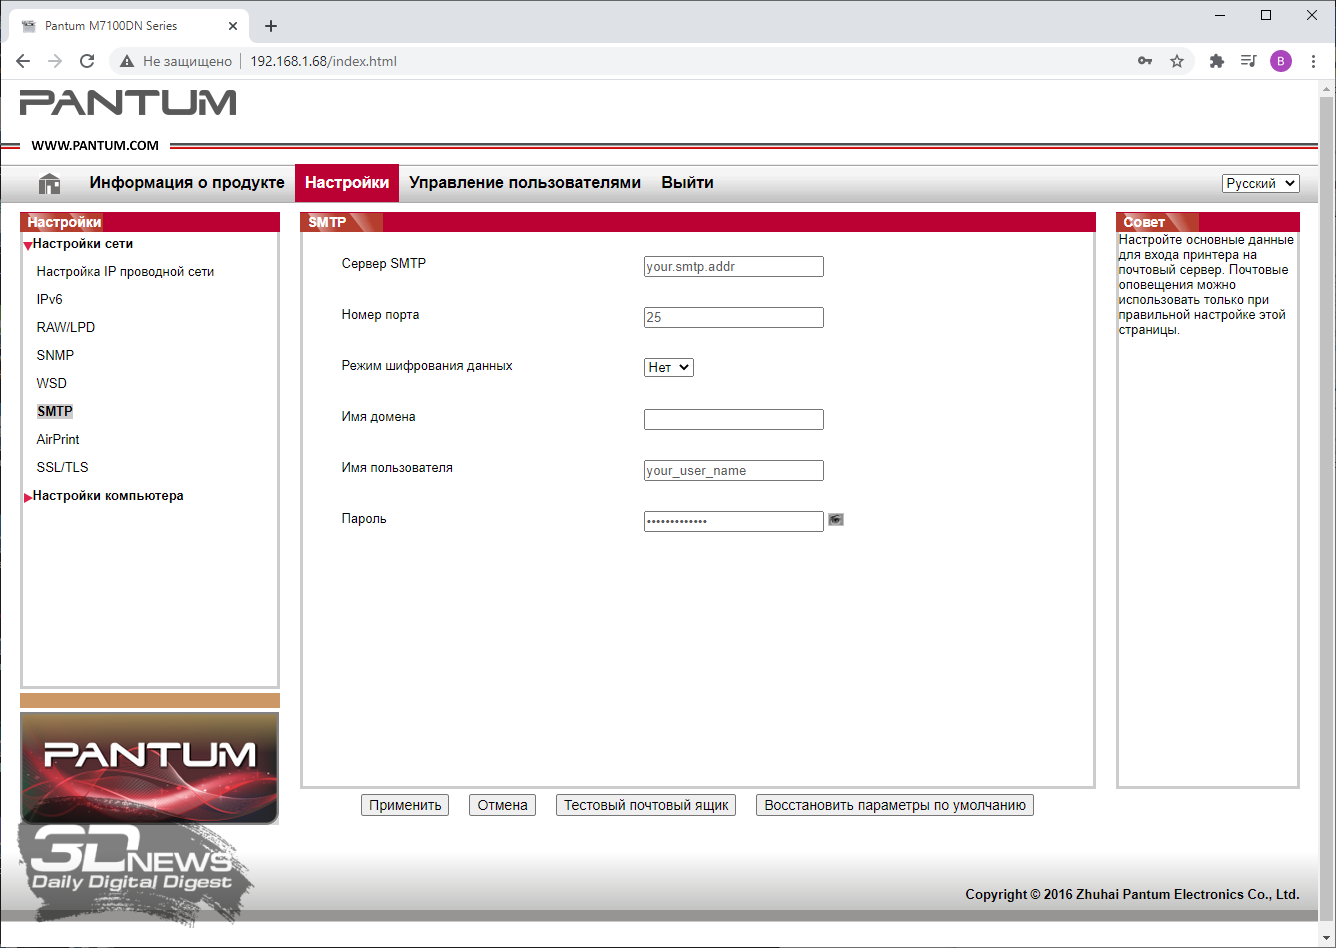Click the SMTP panel header
This screenshot has width=1336, height=948.
[x=697, y=222]
